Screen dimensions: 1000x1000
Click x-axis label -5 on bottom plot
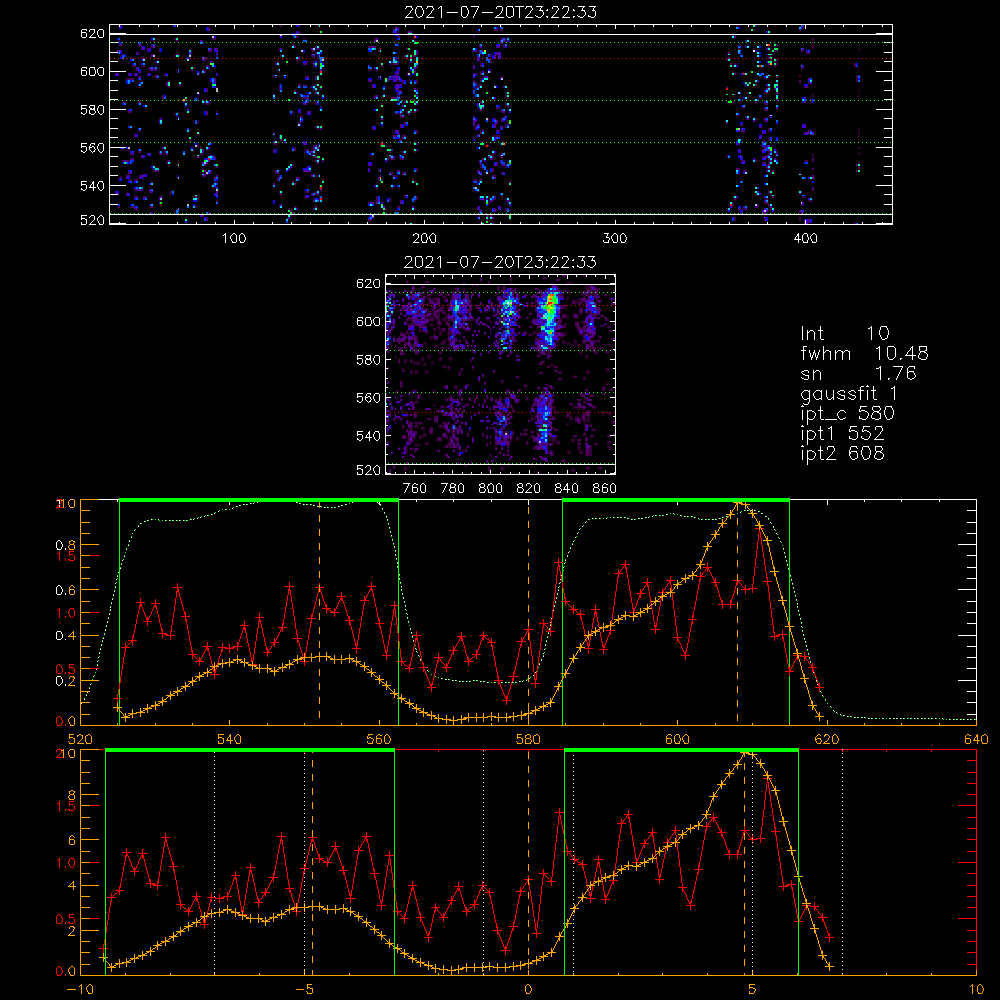304,990
